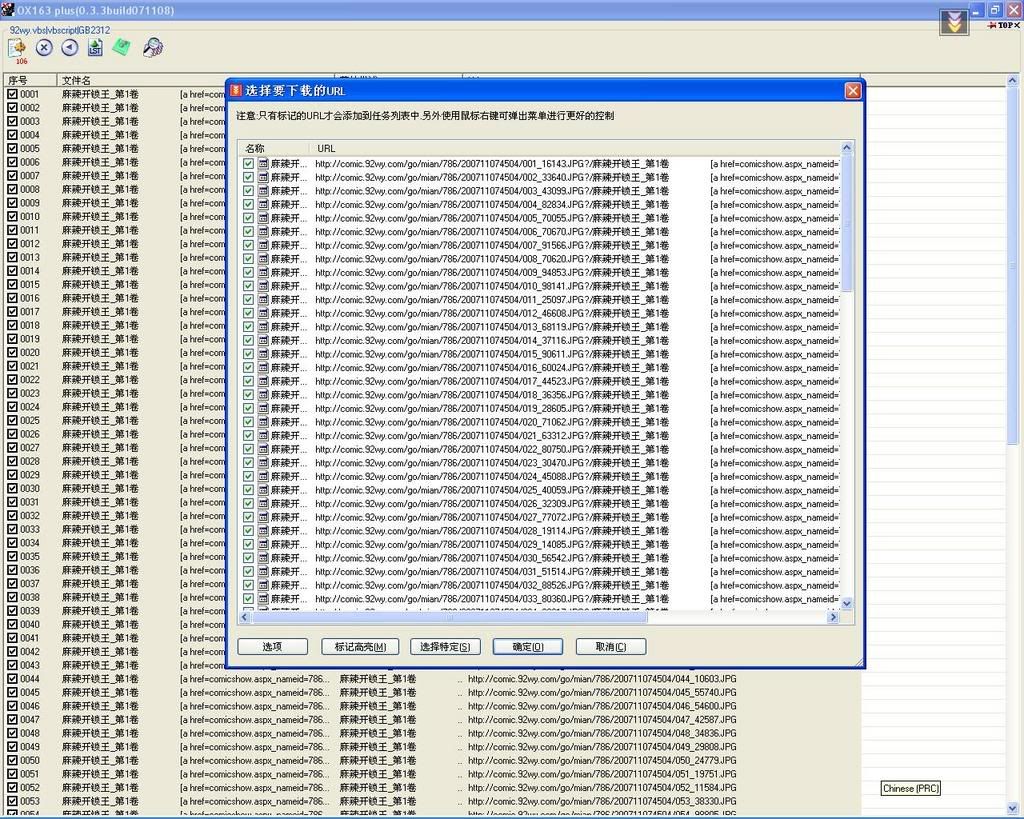Viewport: 1024px width, 819px height.
Task: Select the 003_43099.JPG URL text in dialog
Action: click(492, 191)
